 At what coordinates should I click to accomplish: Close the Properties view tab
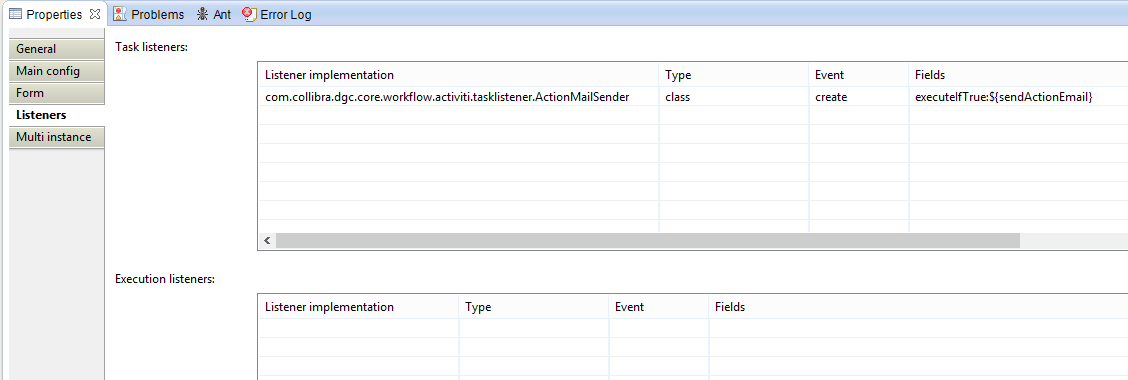click(95, 14)
